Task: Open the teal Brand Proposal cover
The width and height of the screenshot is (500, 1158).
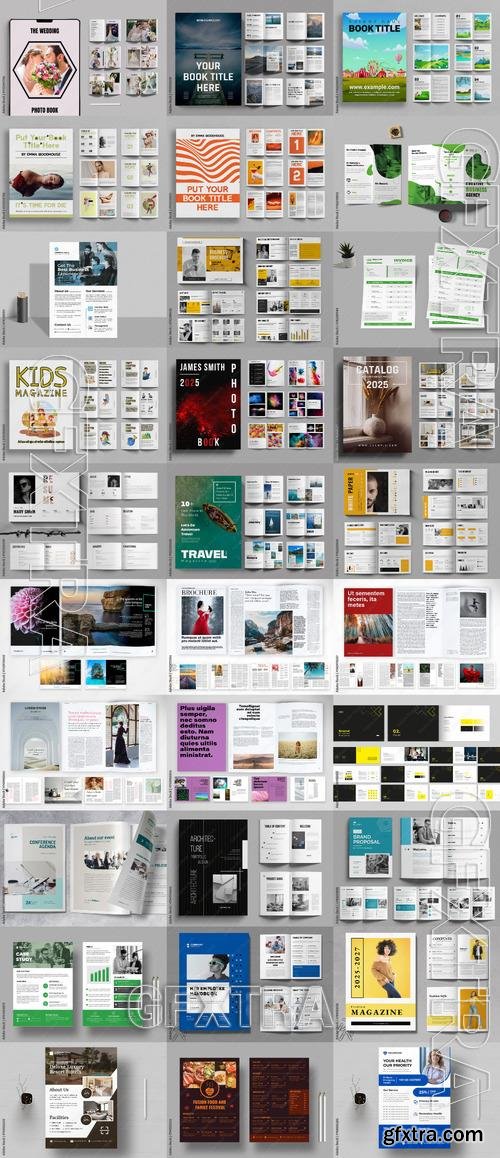Action: tap(370, 847)
